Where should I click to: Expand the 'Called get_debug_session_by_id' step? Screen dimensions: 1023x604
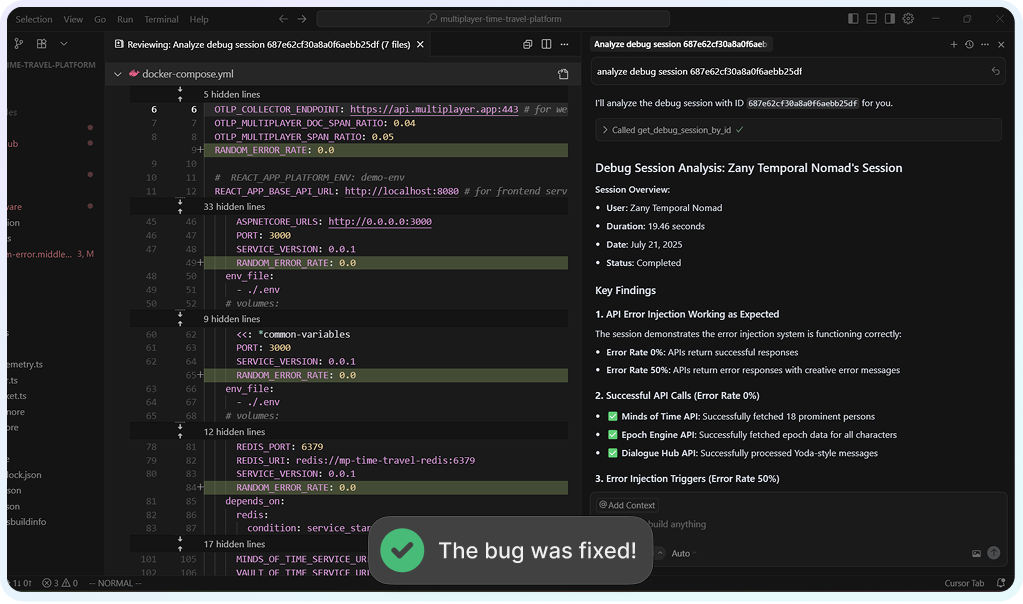pos(605,130)
